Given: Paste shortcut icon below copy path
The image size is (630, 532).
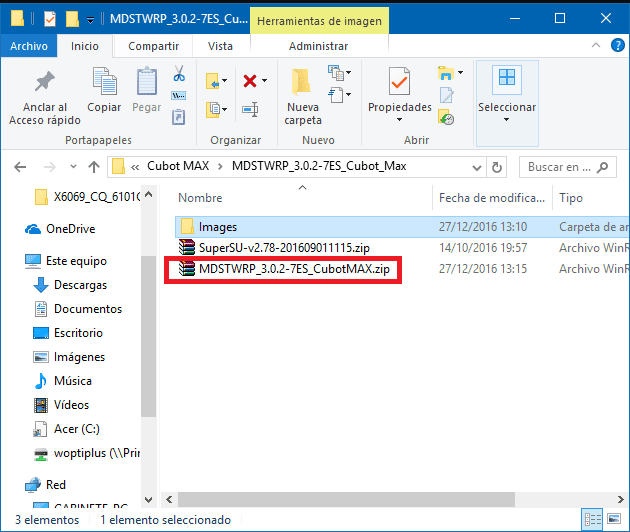Looking at the screenshot, I should pos(178,117).
